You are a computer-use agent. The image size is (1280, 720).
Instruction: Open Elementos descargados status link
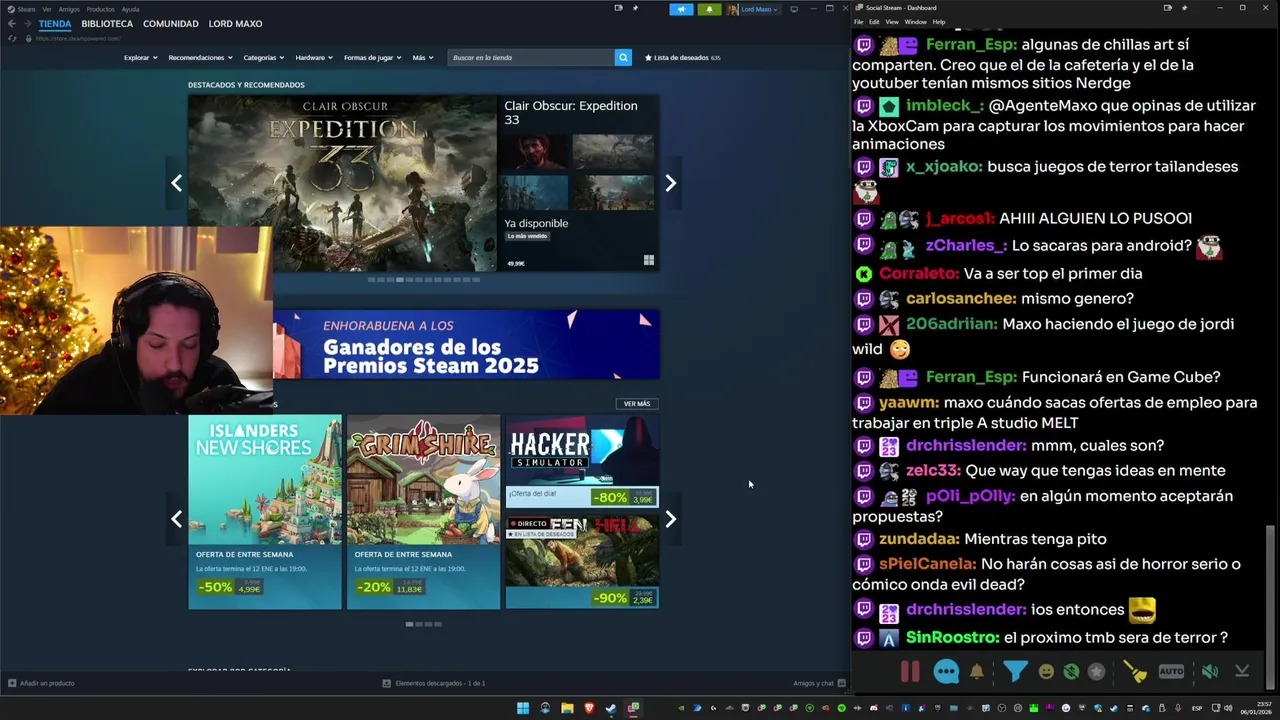click(x=434, y=683)
